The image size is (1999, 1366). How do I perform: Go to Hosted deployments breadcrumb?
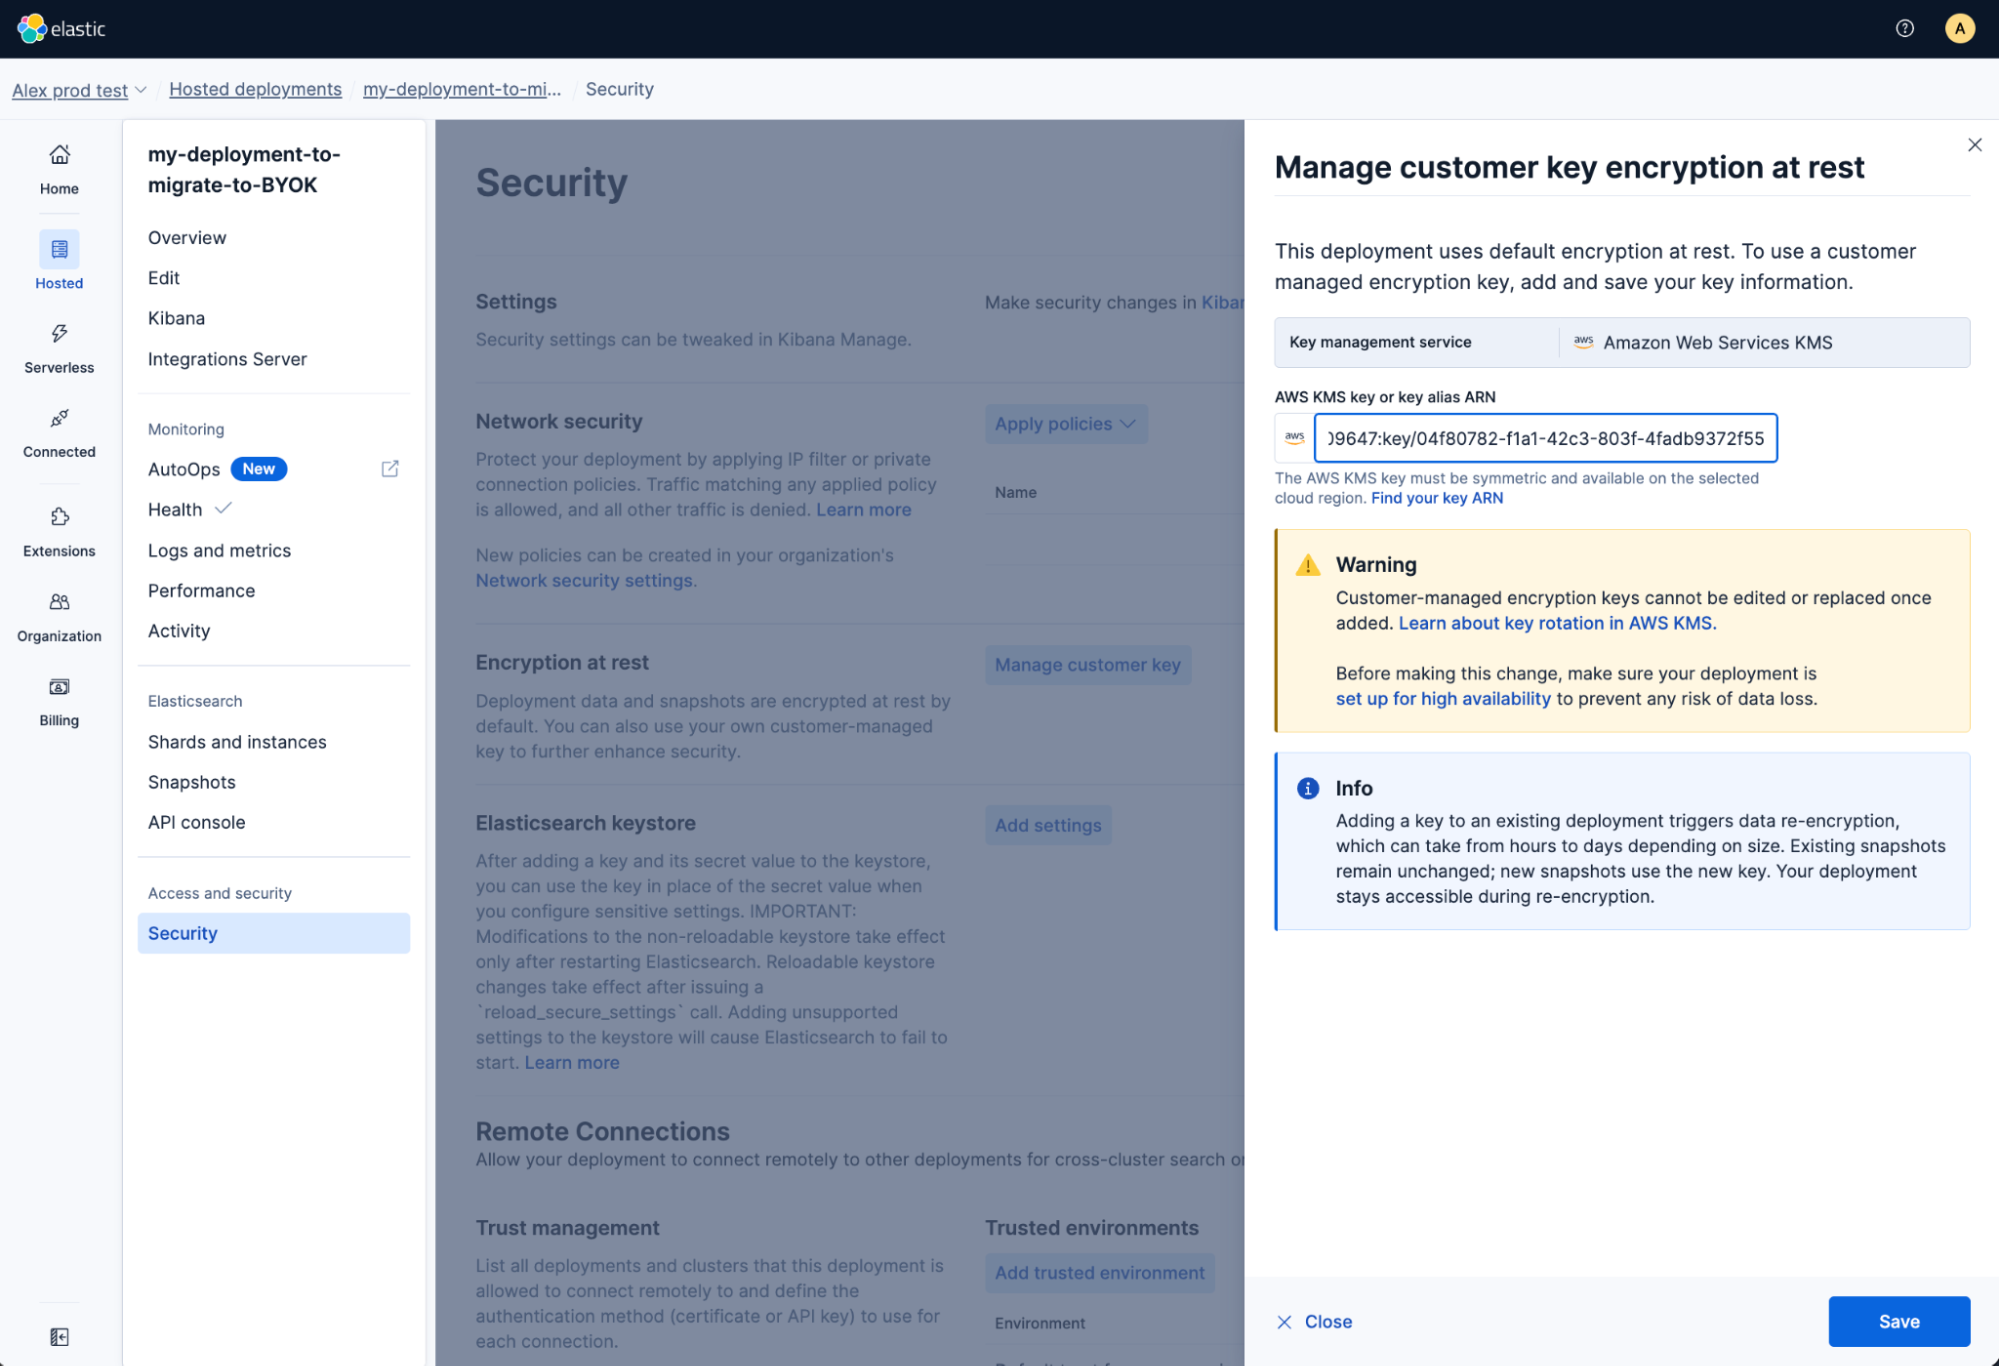click(x=255, y=90)
